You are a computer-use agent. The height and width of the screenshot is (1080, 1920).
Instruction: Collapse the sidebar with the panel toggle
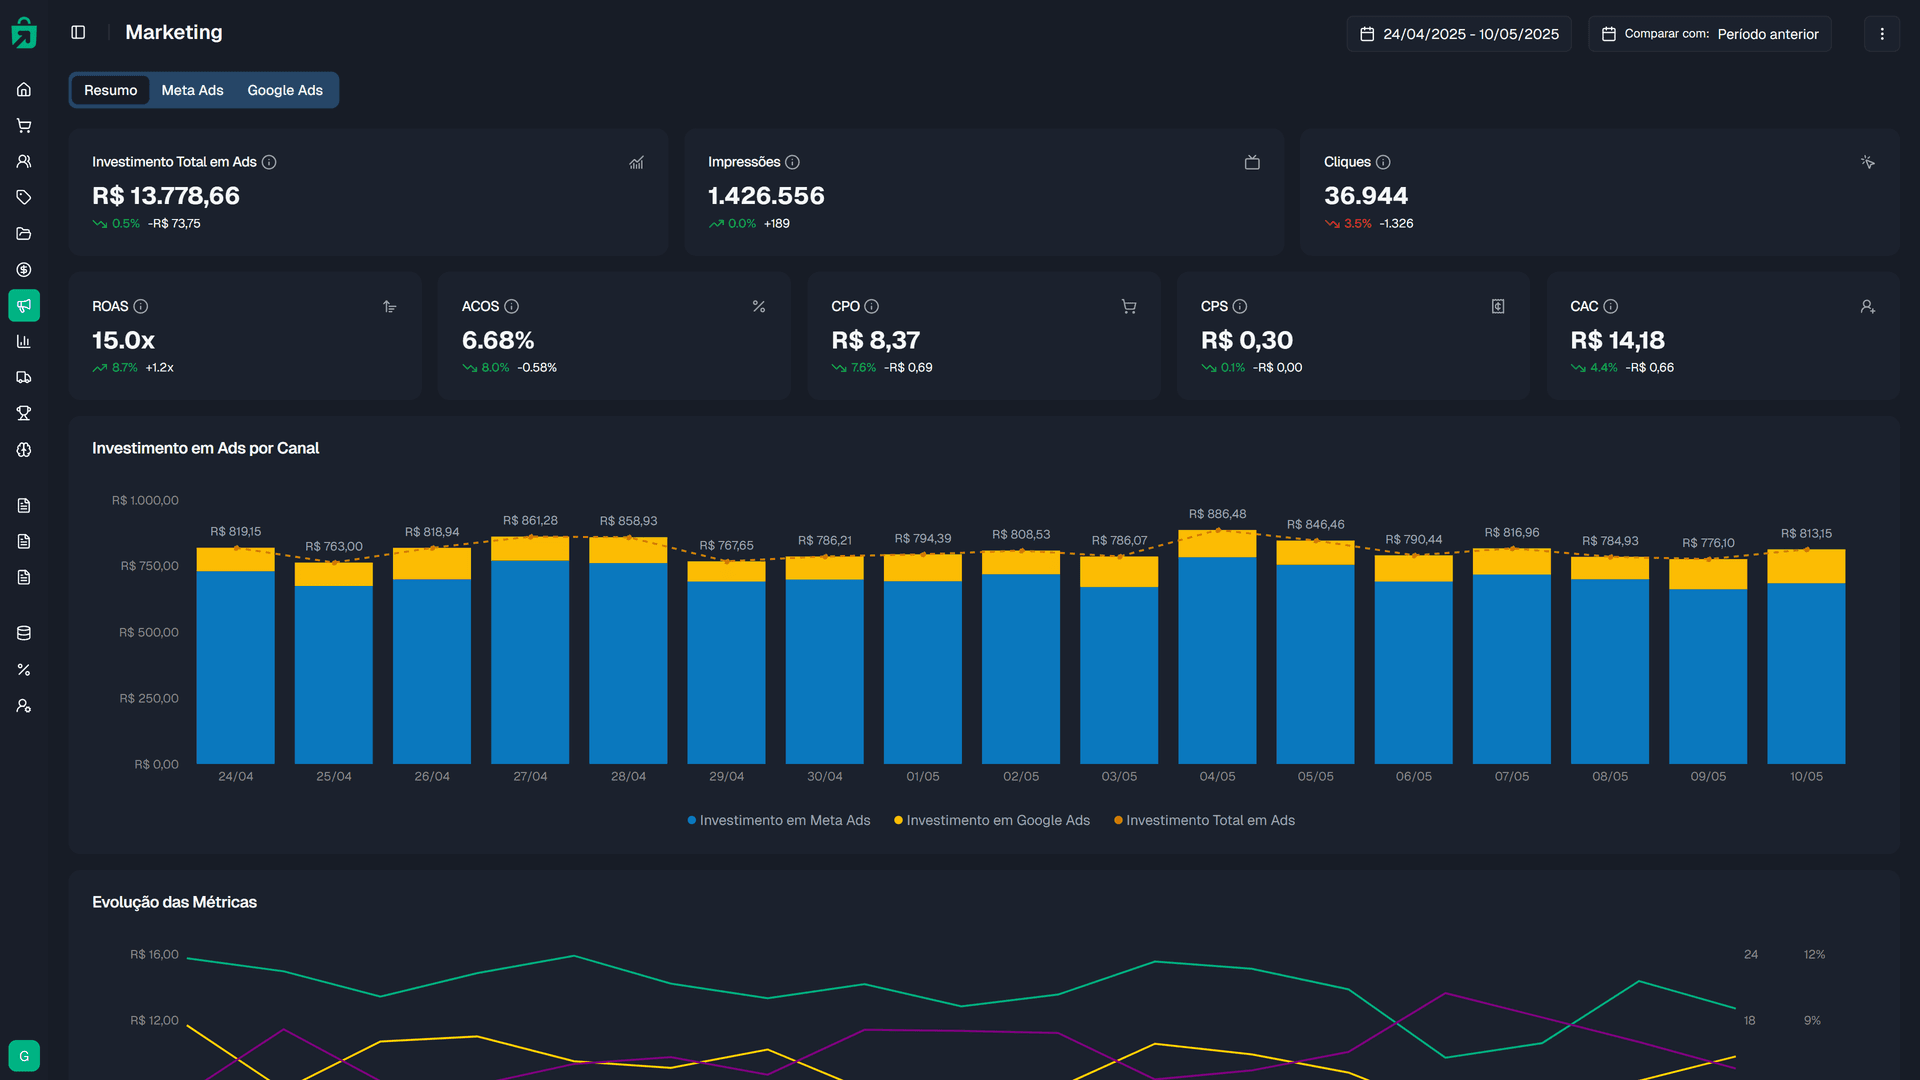tap(78, 31)
